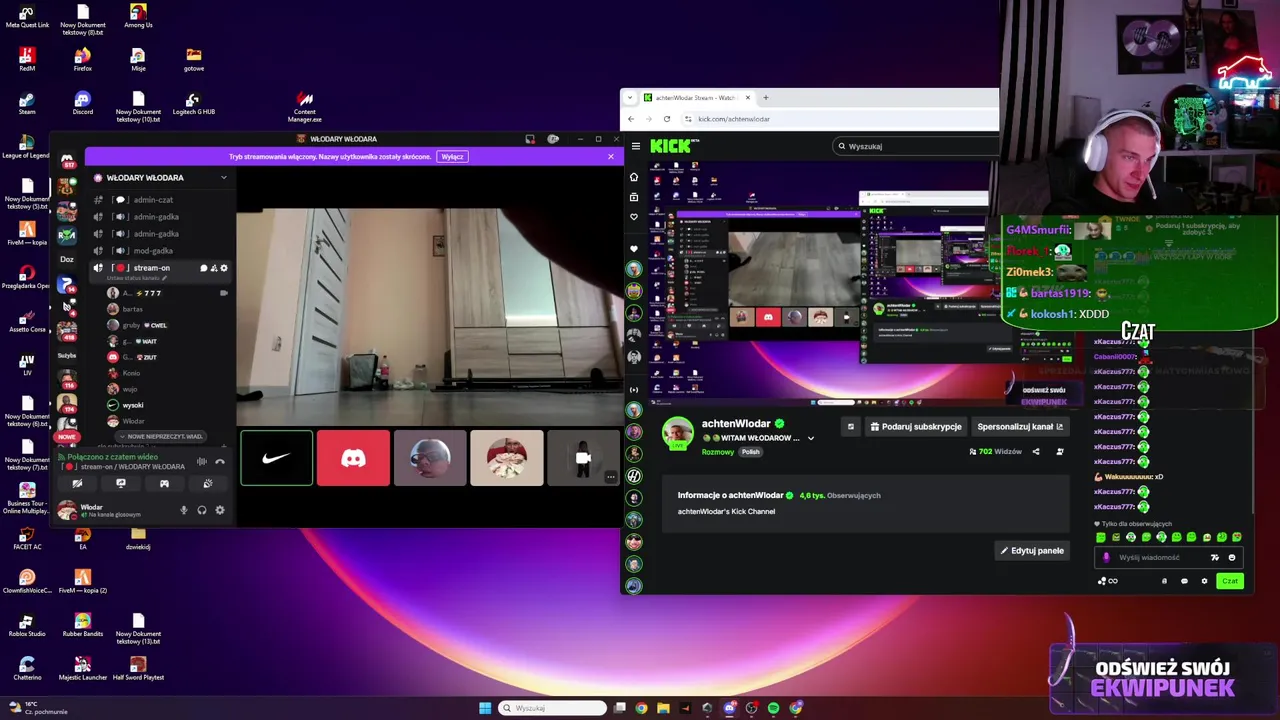
Task: Mute the Discord microphone
Action: pos(183,510)
